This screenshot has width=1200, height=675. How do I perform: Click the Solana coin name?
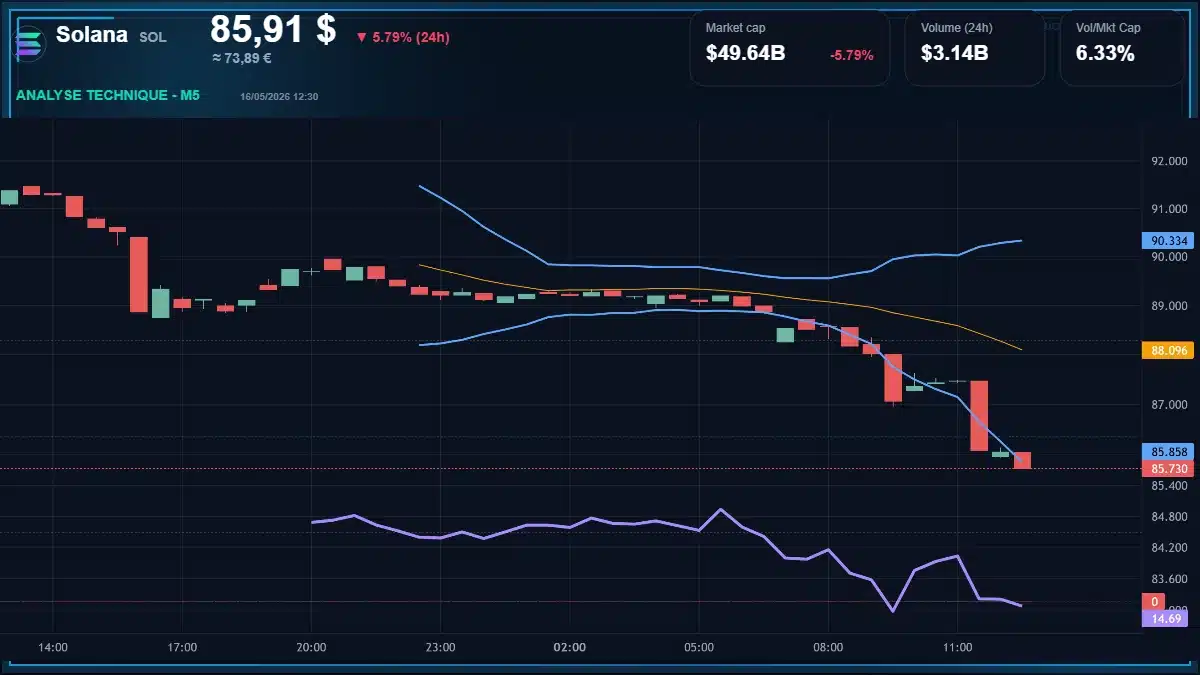coord(92,35)
